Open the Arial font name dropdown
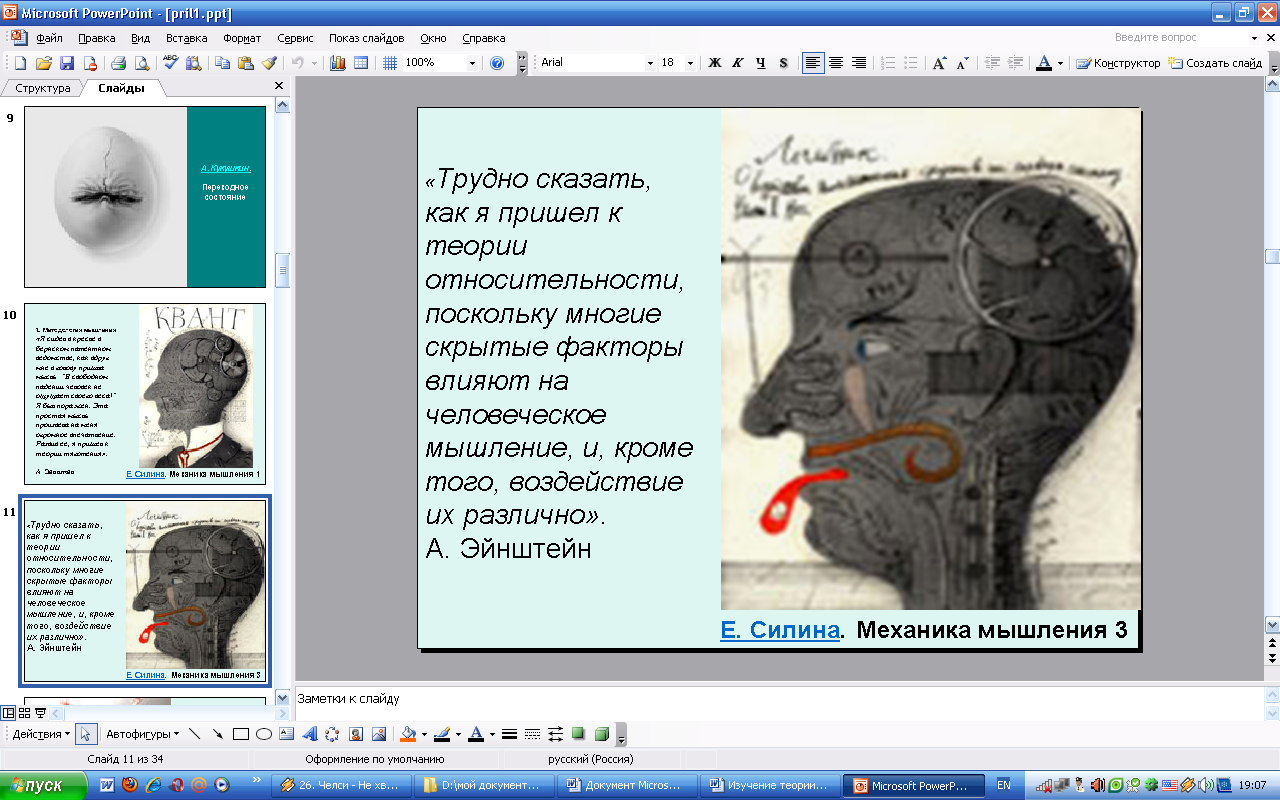Image resolution: width=1280 pixels, height=800 pixels. click(649, 63)
